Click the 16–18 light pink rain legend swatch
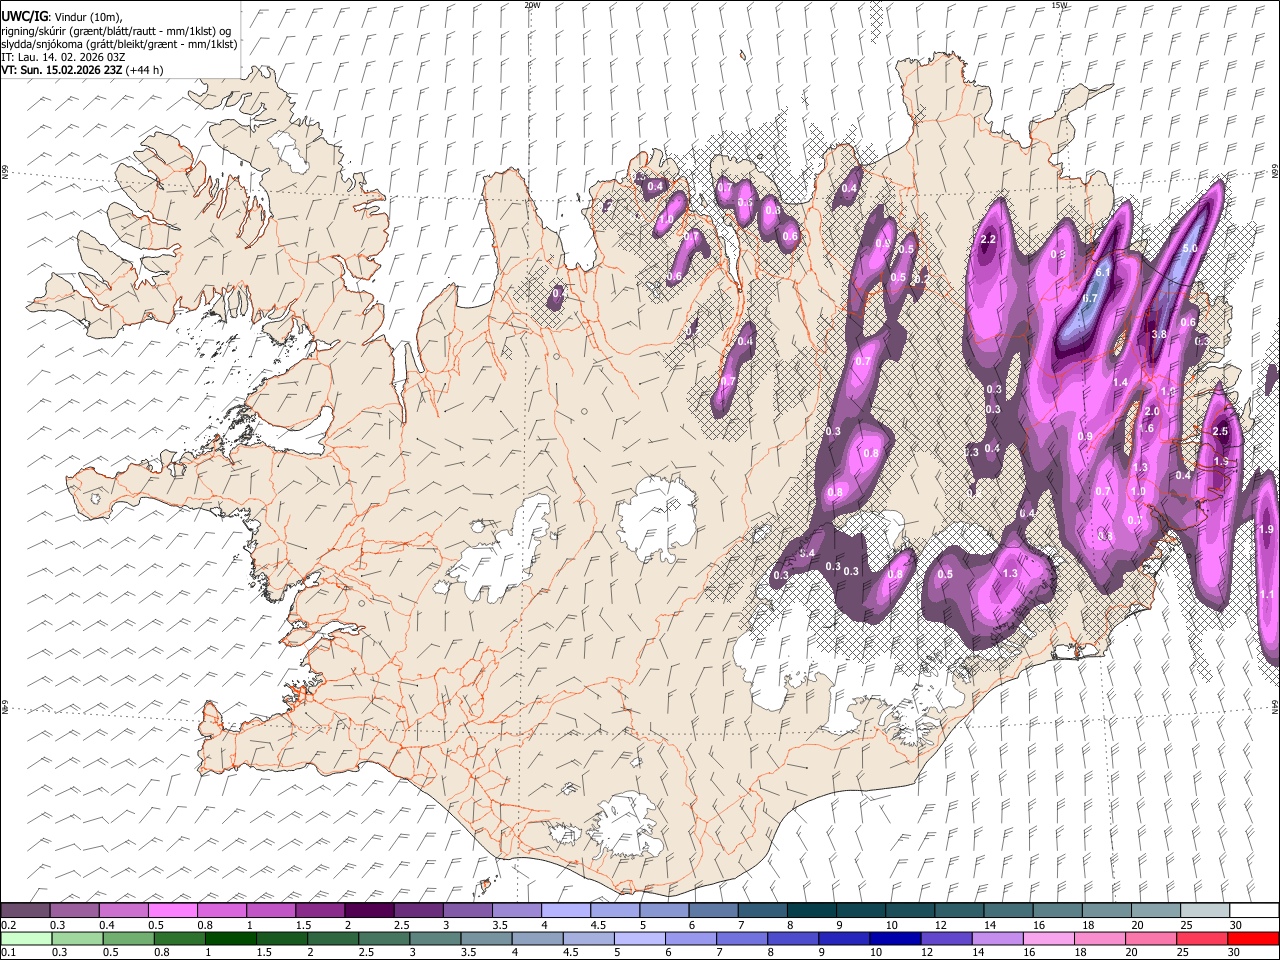Viewport: 1280px width, 960px height. tap(1048, 938)
